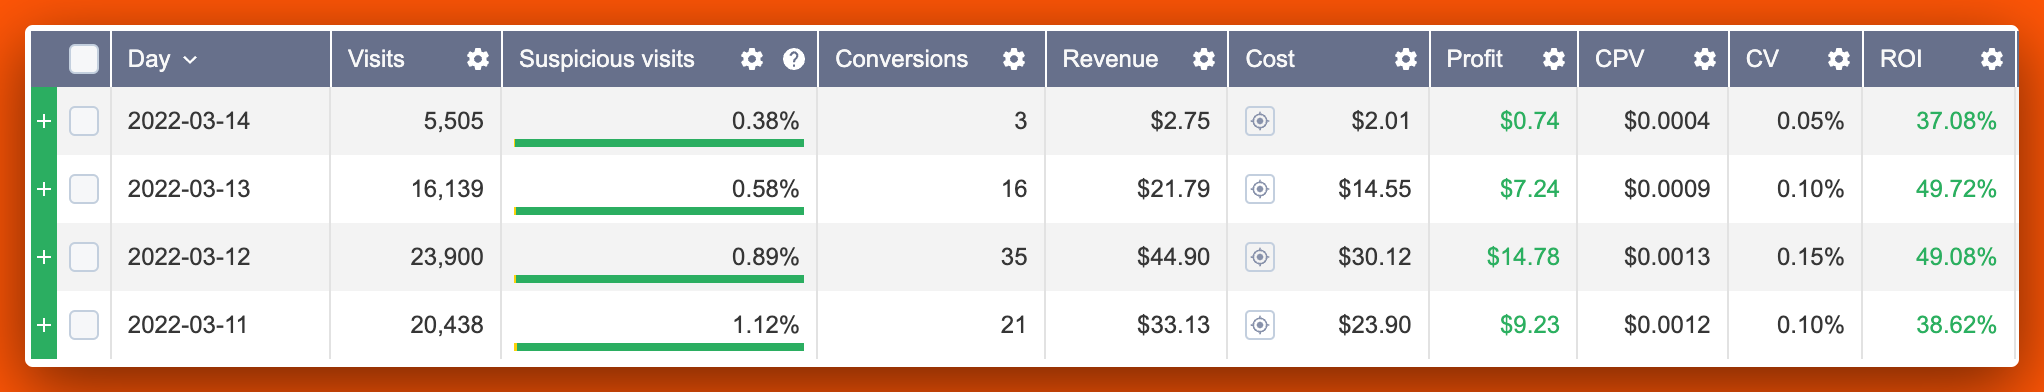Sort by the CPV column header
The height and width of the screenshot is (392, 2044).
[1619, 59]
